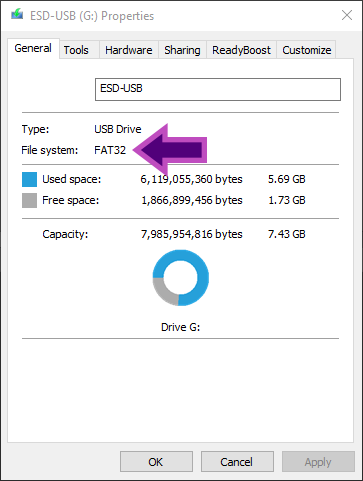363x481 pixels.
Task: Click the drive usage donut chart
Action: pyautogui.click(x=181, y=278)
